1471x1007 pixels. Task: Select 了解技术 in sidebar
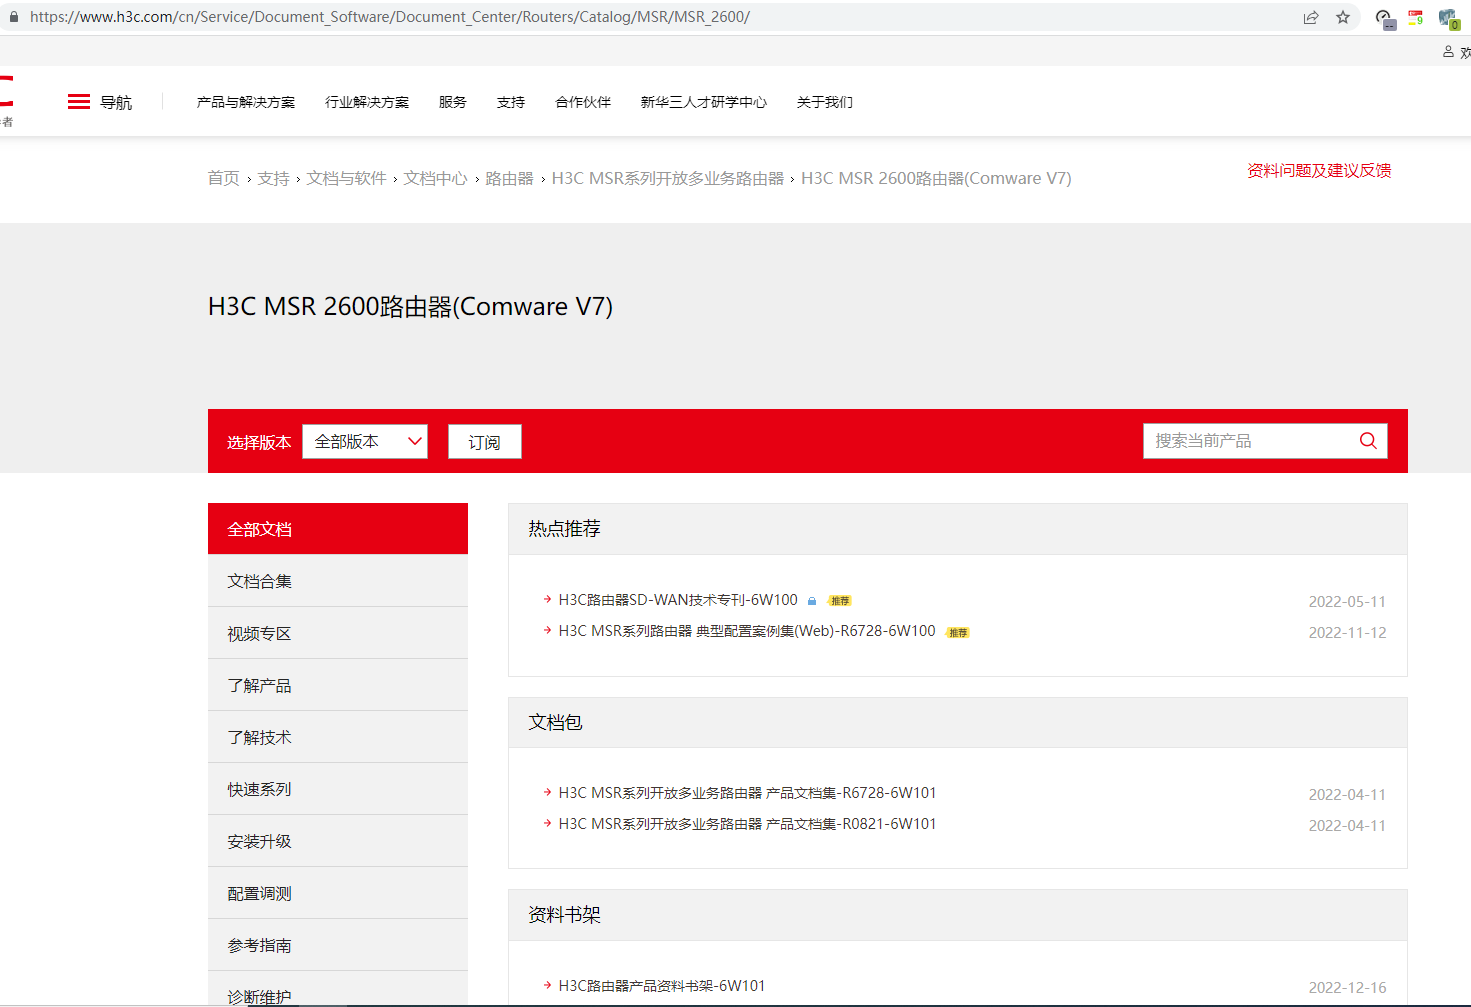tap(338, 737)
